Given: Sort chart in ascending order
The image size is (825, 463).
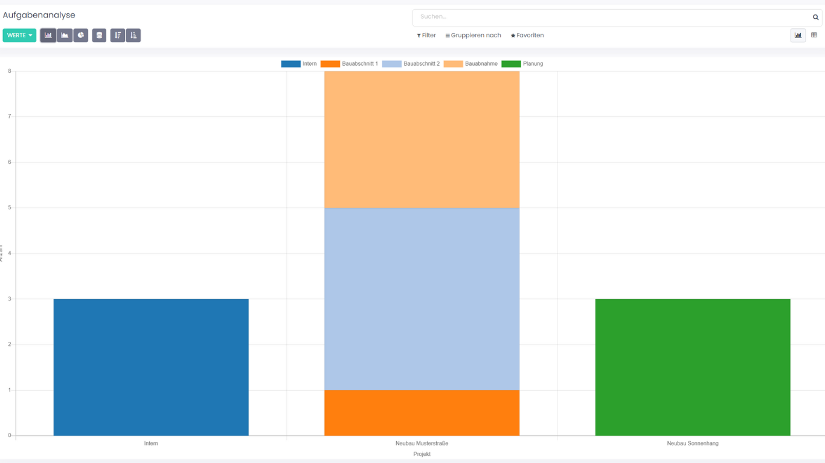Looking at the screenshot, I should pos(133,35).
